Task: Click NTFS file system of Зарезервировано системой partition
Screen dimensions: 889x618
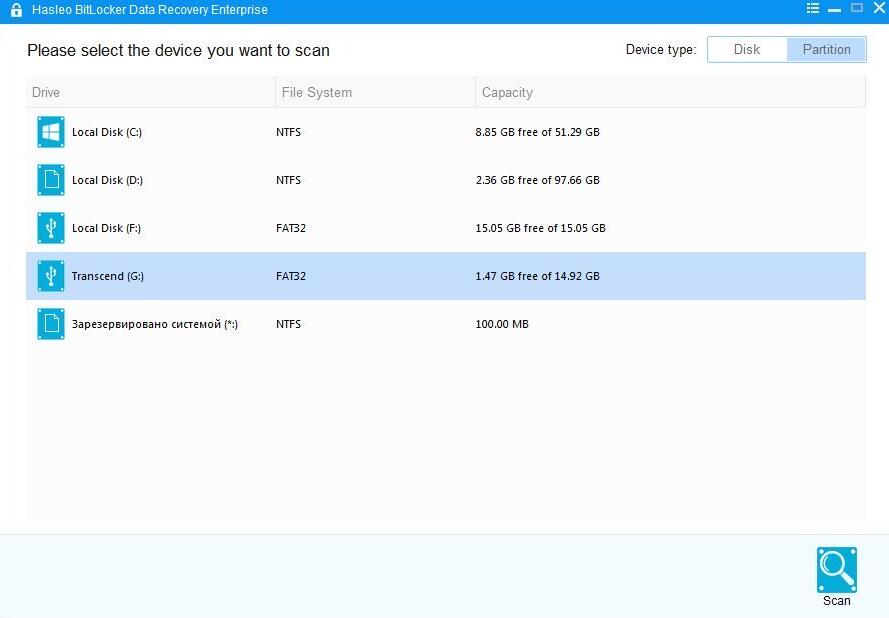Action: tap(289, 324)
